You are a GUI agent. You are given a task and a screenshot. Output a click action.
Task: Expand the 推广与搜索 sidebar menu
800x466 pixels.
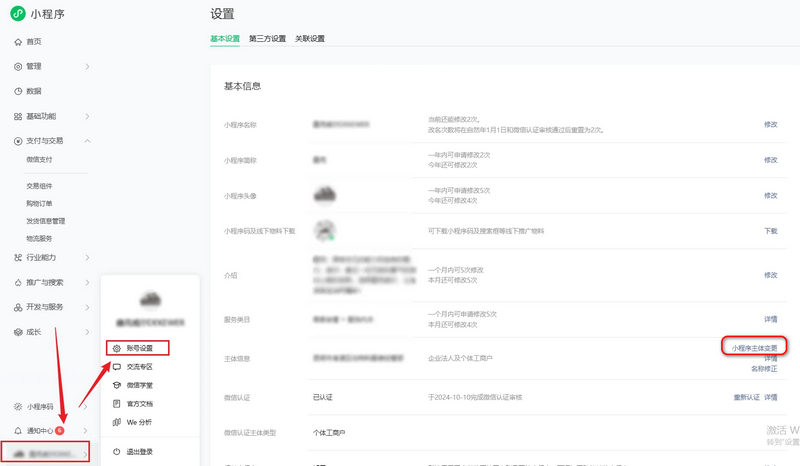click(x=50, y=282)
